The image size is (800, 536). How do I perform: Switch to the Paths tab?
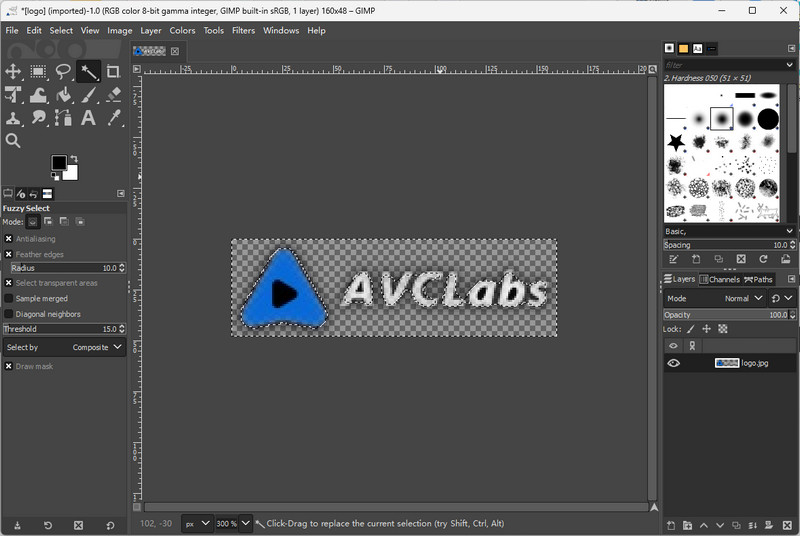pyautogui.click(x=759, y=279)
